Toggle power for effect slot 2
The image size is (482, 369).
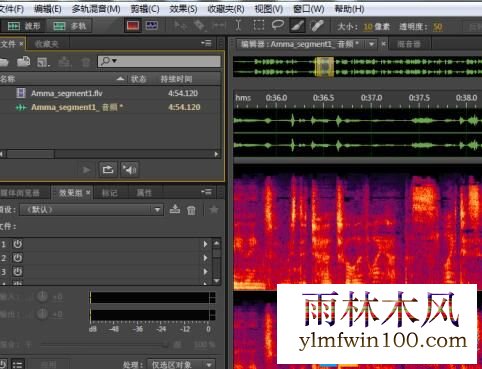tap(17, 258)
